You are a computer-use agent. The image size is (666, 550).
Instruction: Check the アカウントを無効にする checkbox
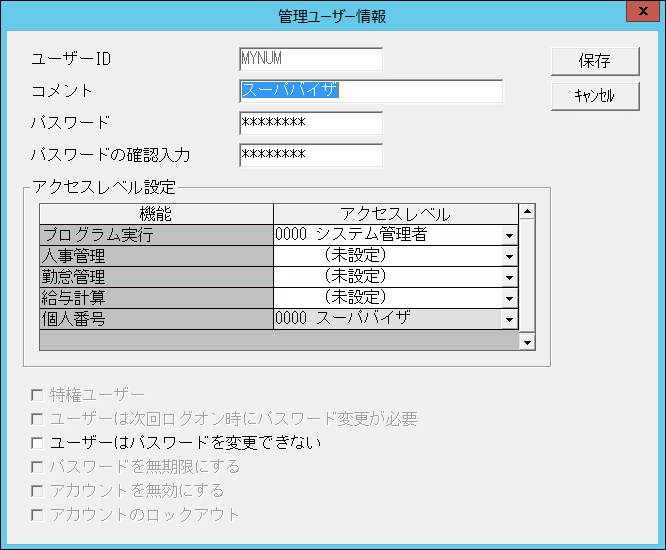coord(38,491)
